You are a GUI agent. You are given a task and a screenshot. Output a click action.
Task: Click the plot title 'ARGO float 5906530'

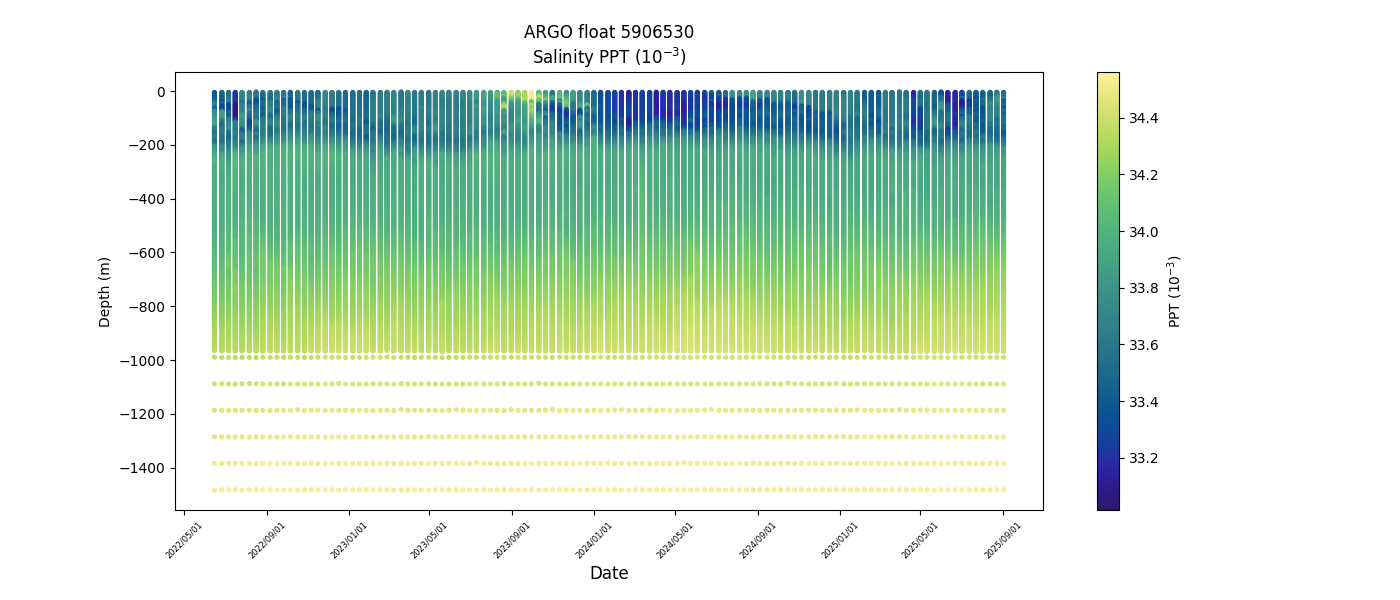click(608, 32)
